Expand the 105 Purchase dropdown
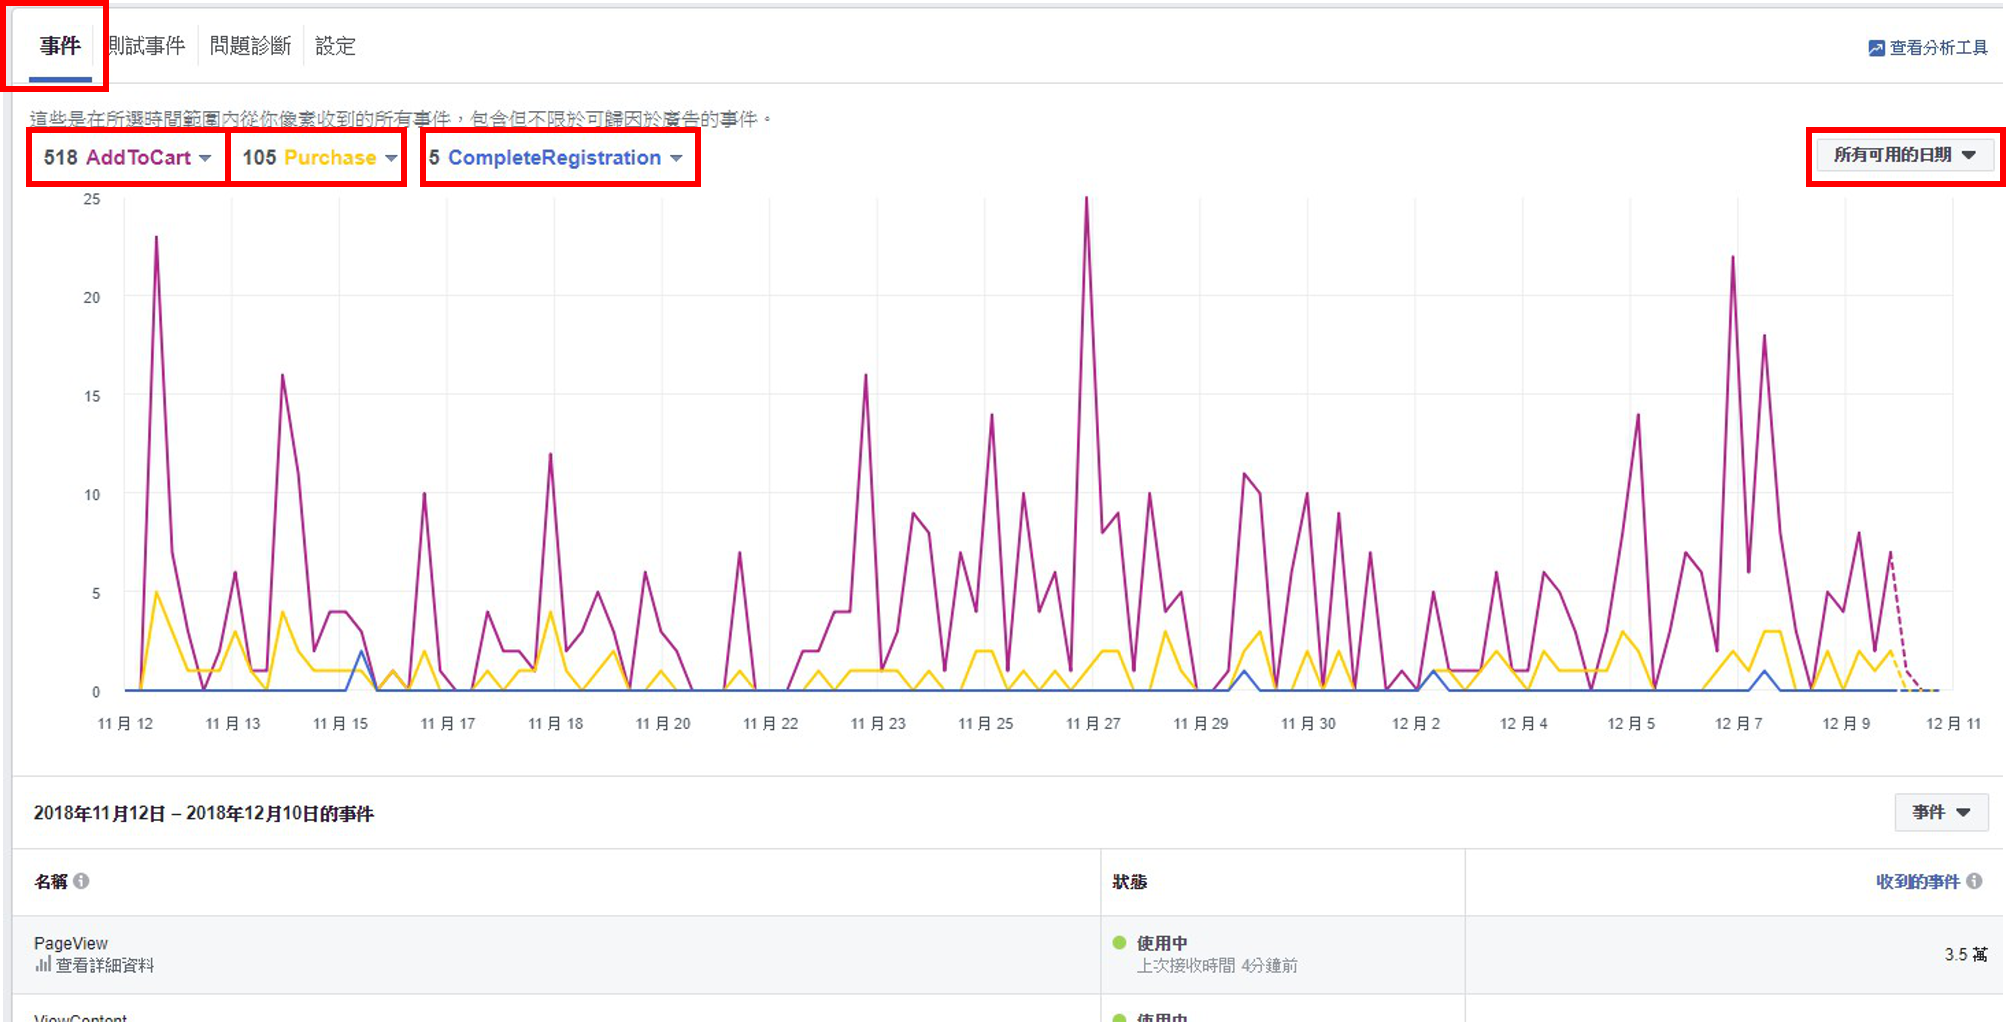2006x1022 pixels. click(318, 158)
